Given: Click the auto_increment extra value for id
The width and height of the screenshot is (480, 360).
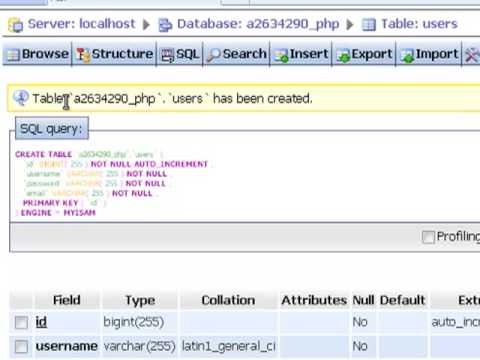Looking at the screenshot, I should click(455, 322).
